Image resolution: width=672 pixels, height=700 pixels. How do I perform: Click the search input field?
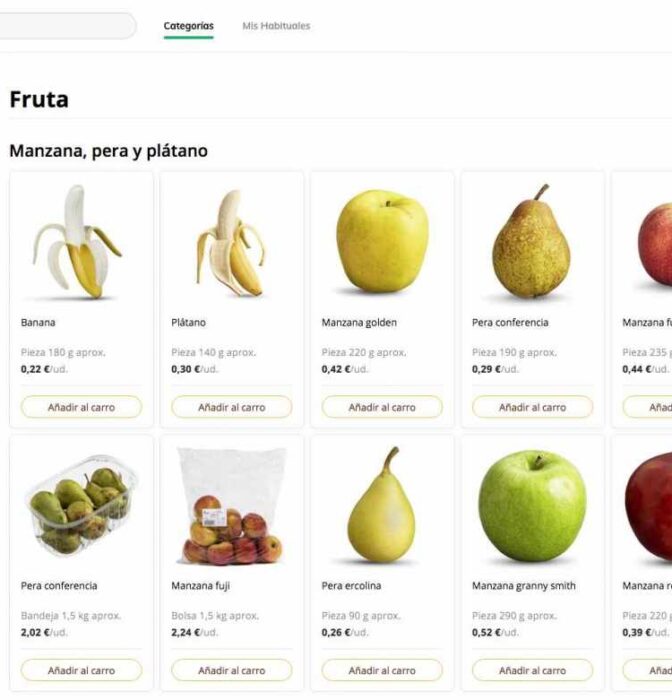66,26
